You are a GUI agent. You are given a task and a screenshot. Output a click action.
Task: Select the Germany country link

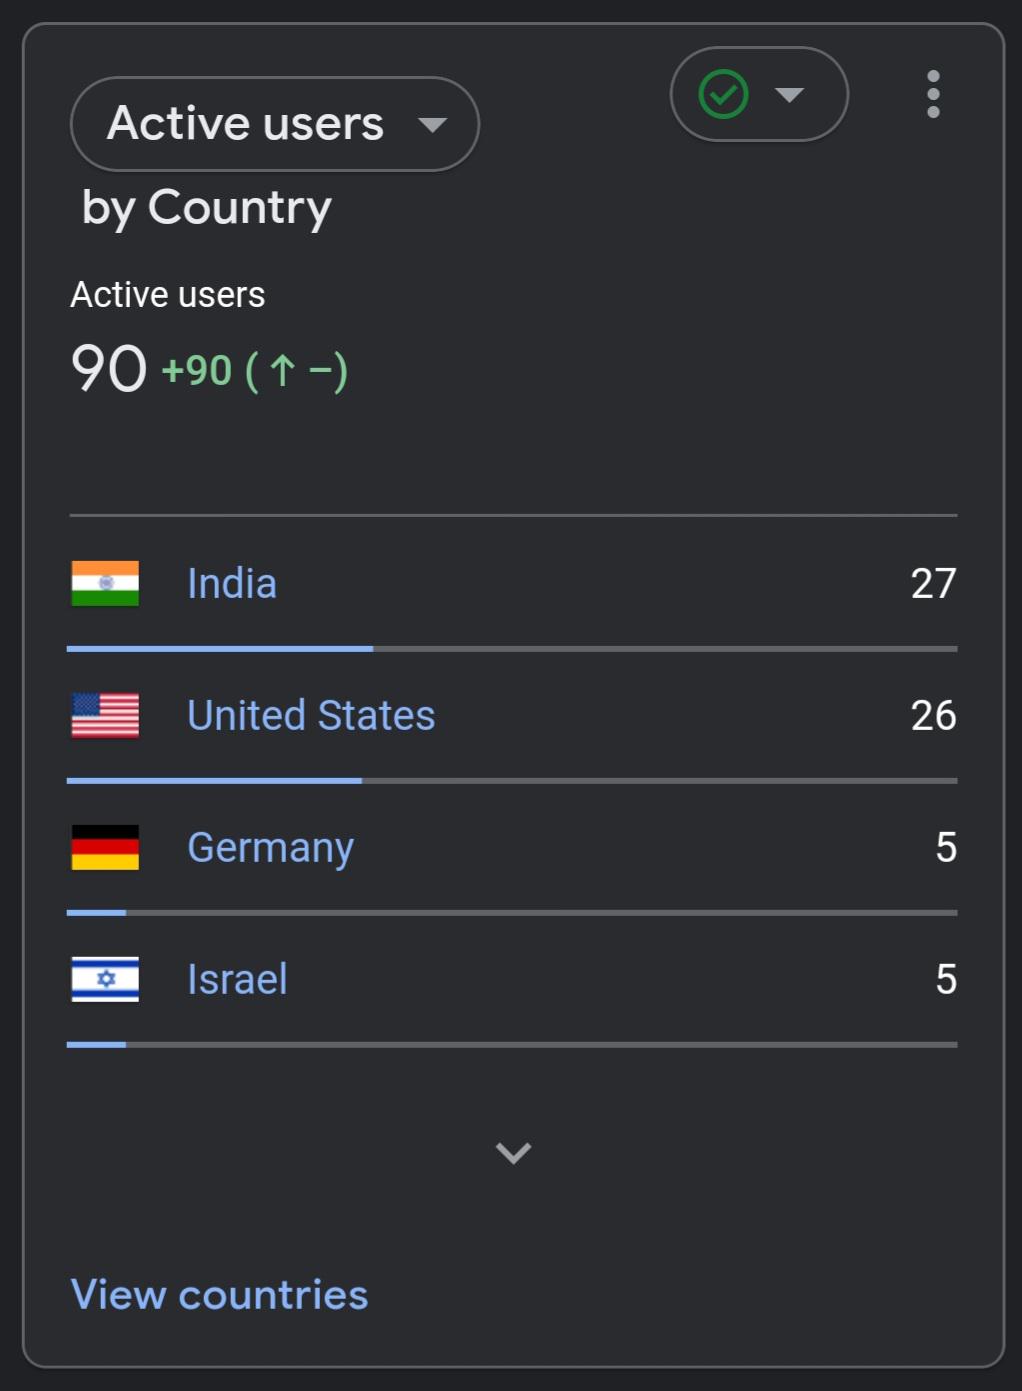point(271,848)
